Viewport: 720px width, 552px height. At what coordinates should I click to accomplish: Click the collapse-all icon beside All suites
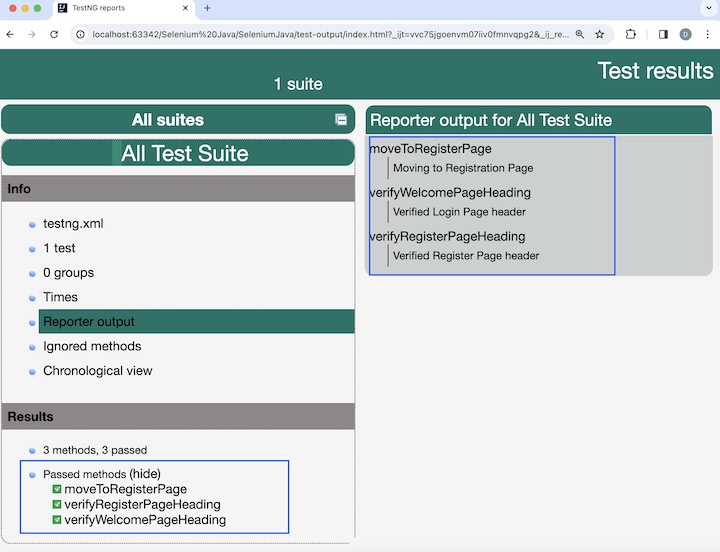341,119
